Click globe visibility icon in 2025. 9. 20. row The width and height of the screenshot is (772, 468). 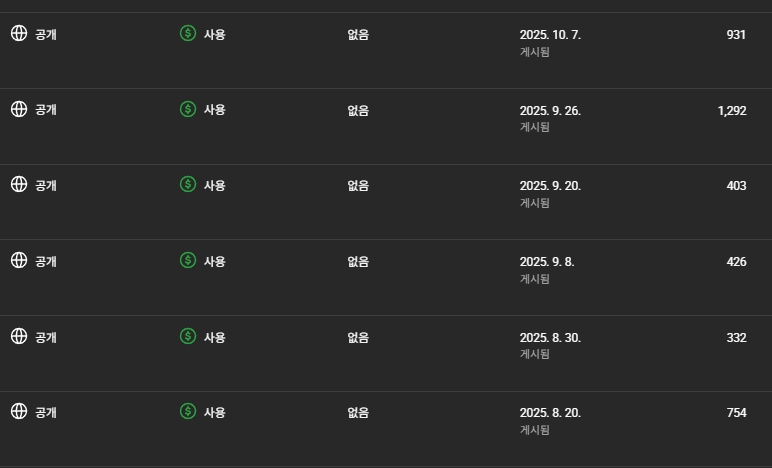click(18, 184)
